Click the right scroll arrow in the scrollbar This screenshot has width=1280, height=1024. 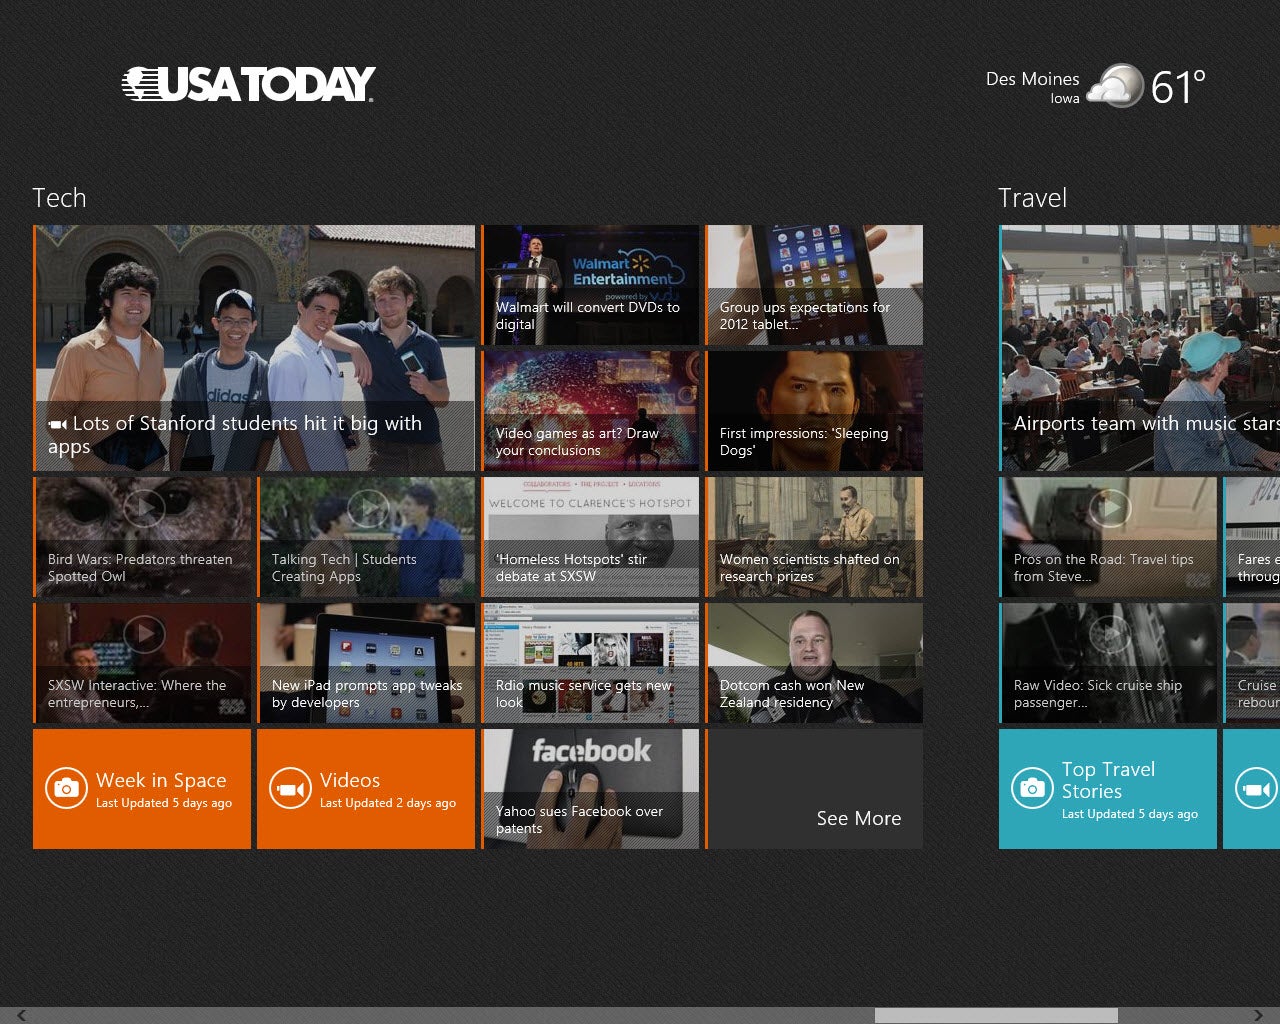1259,1015
